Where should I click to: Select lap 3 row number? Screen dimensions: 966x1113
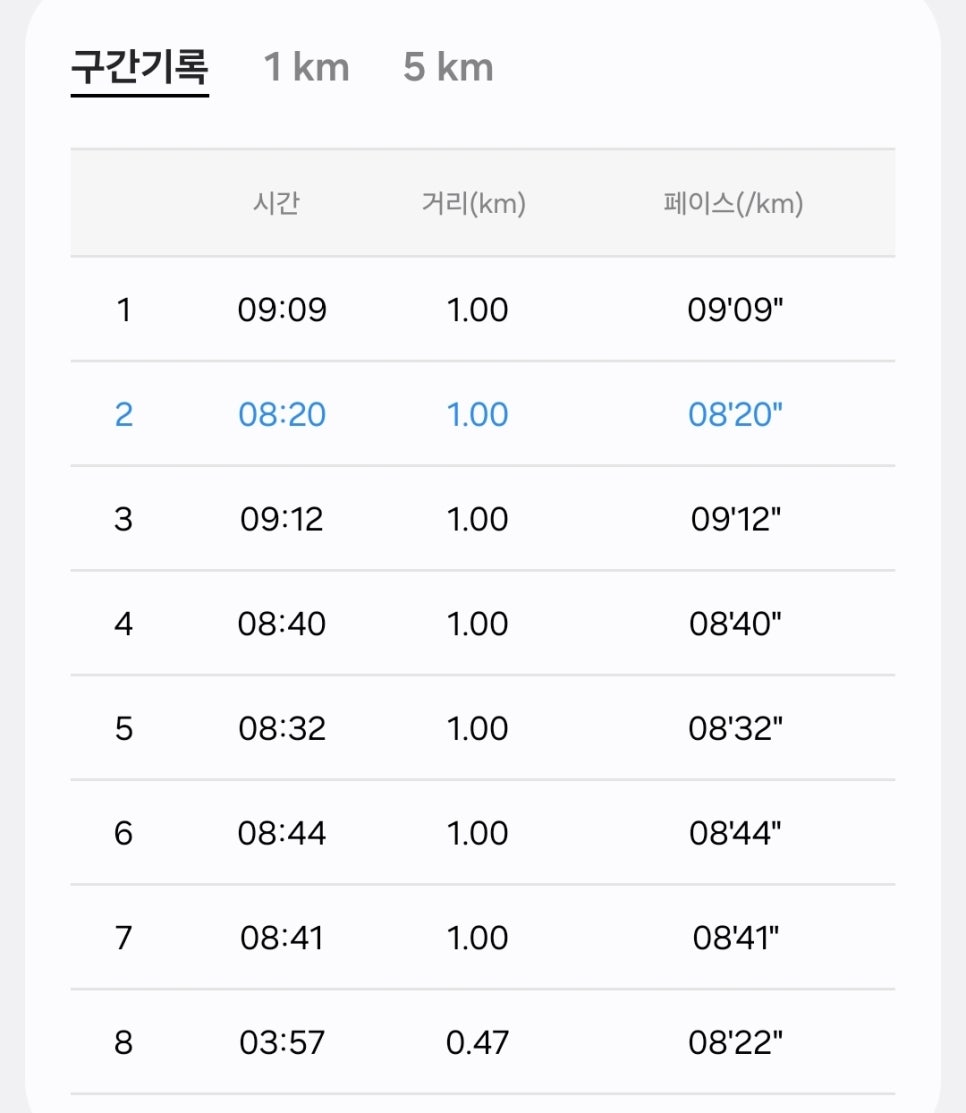[x=124, y=520]
